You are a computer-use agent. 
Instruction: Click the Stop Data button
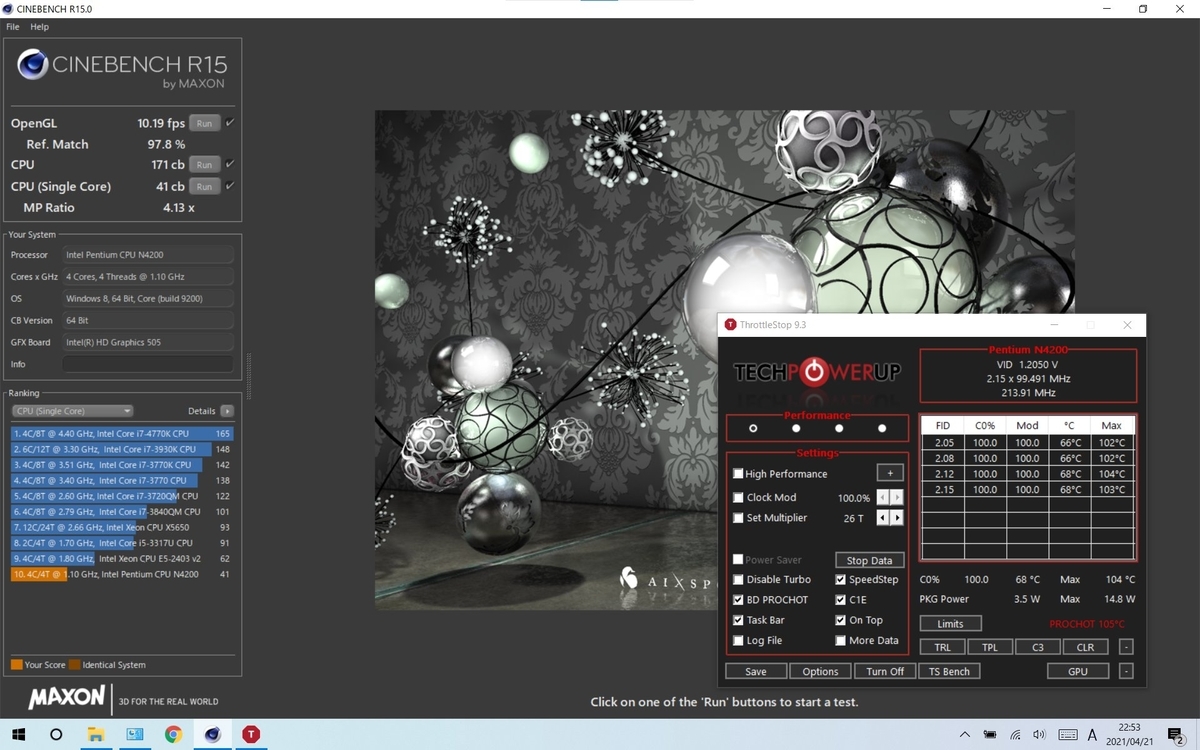(869, 561)
